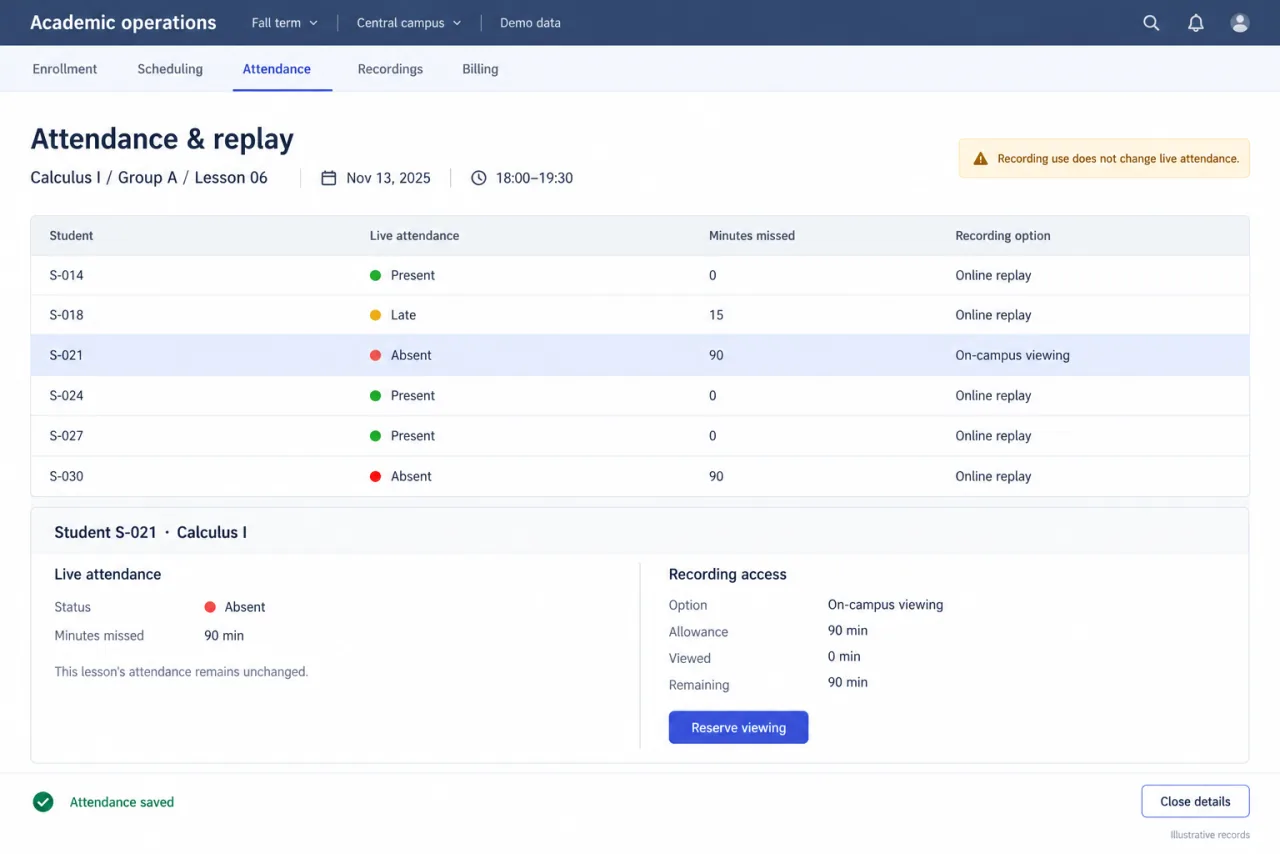Select student row S-024
1280x854 pixels.
point(640,396)
